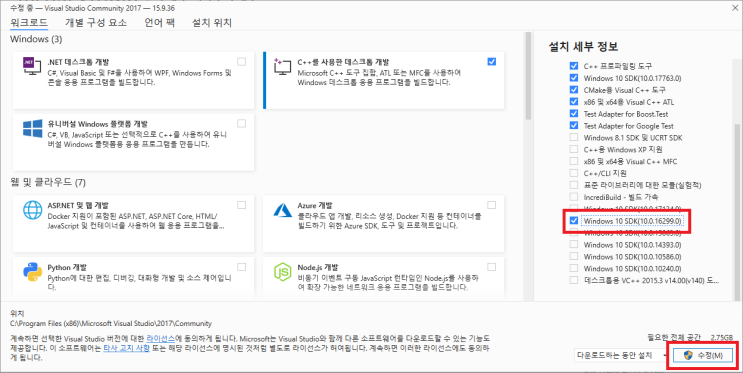
Task: Click the 웹 및 클라우드 (7) section header
Action: click(x=48, y=182)
